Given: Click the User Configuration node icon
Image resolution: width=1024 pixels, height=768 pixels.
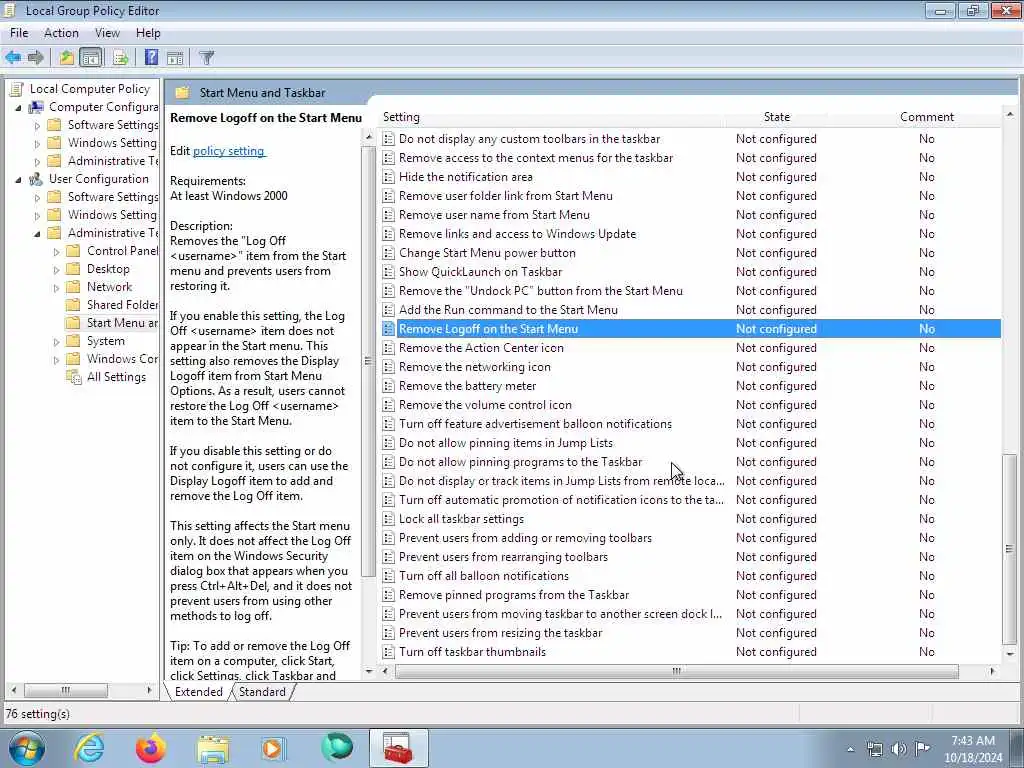Looking at the screenshot, I should click(37, 179).
